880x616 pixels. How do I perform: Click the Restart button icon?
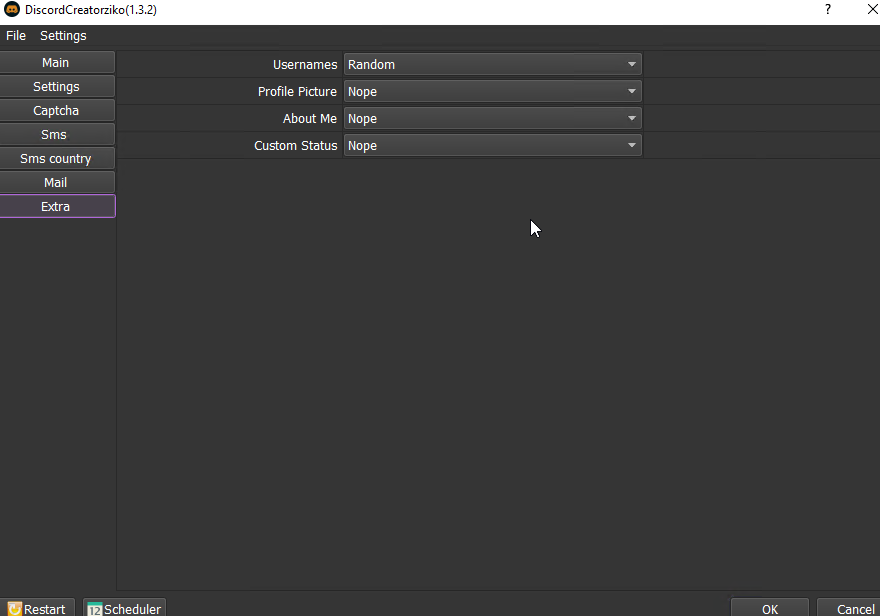coord(15,609)
